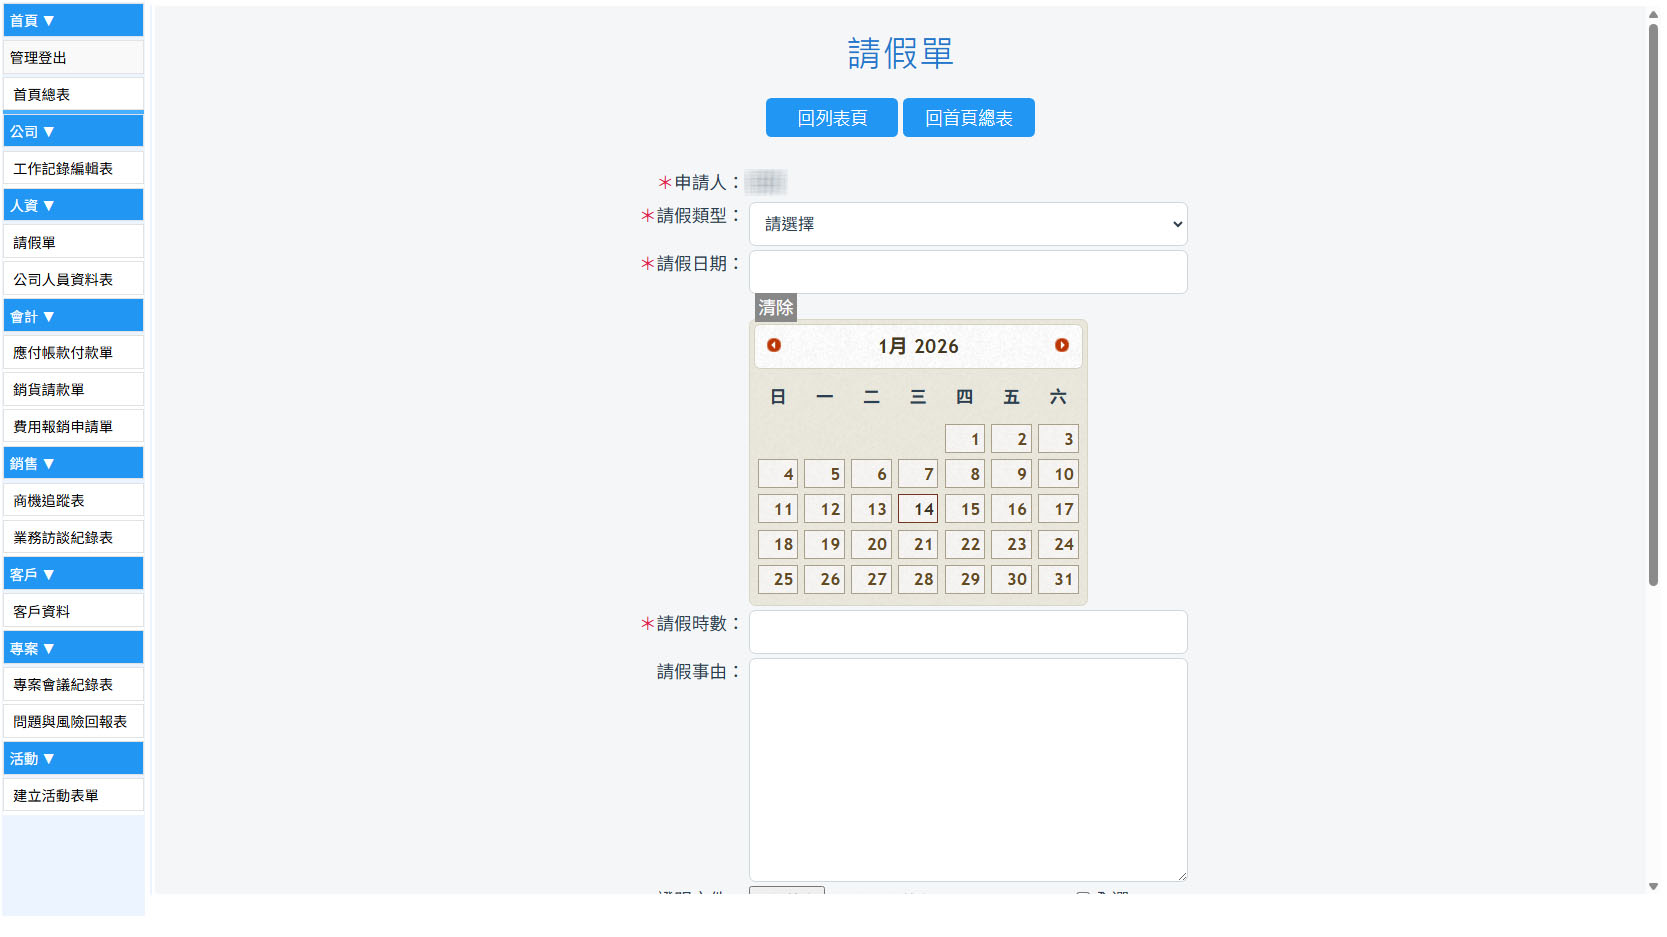
Task: Open 專案會議紀錄表 in sidebar
Action: (x=73, y=684)
